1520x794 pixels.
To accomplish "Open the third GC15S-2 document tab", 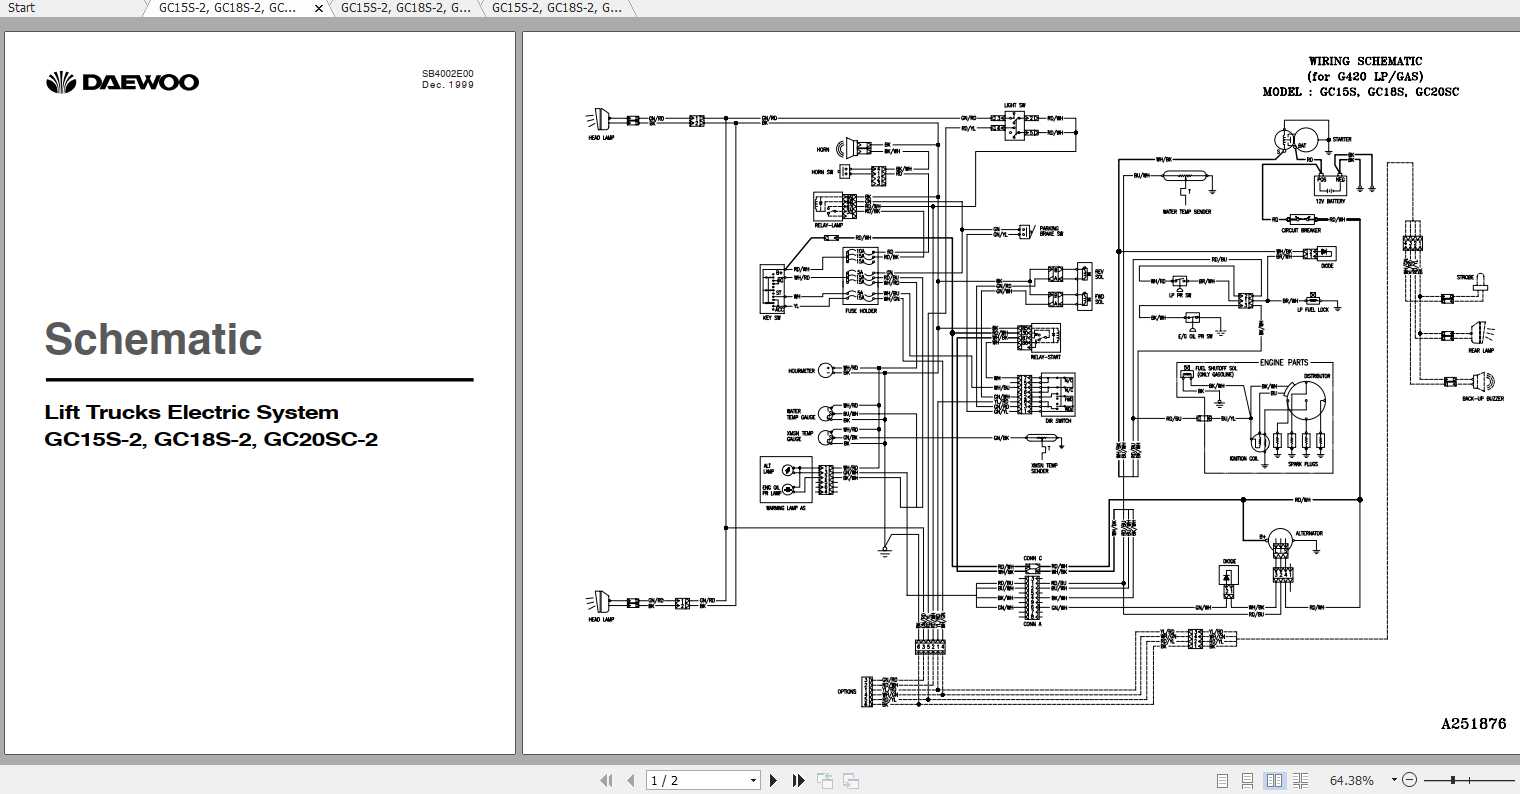I will 555,8.
